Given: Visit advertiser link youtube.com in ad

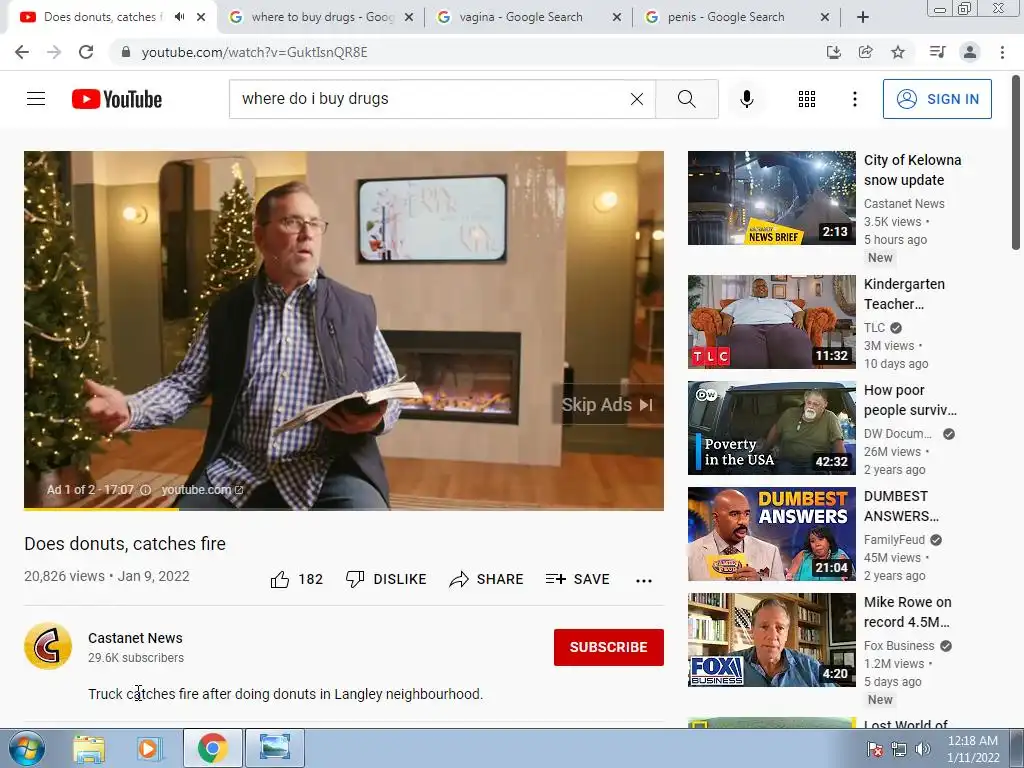Looking at the screenshot, I should (202, 490).
